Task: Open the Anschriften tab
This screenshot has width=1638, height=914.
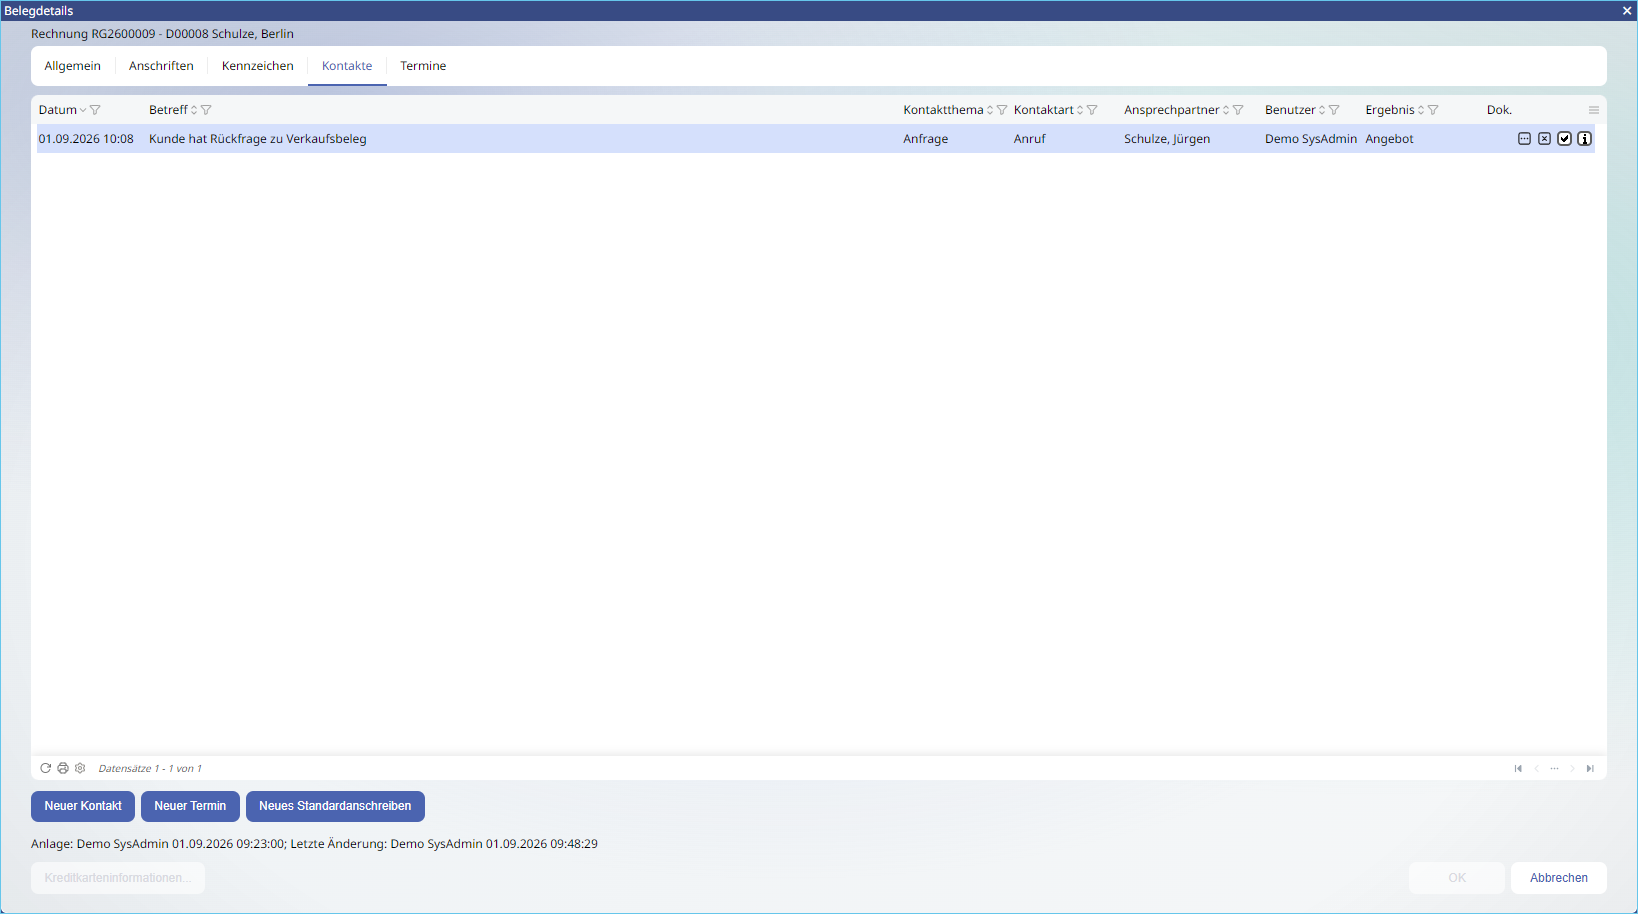Action: [x=161, y=66]
